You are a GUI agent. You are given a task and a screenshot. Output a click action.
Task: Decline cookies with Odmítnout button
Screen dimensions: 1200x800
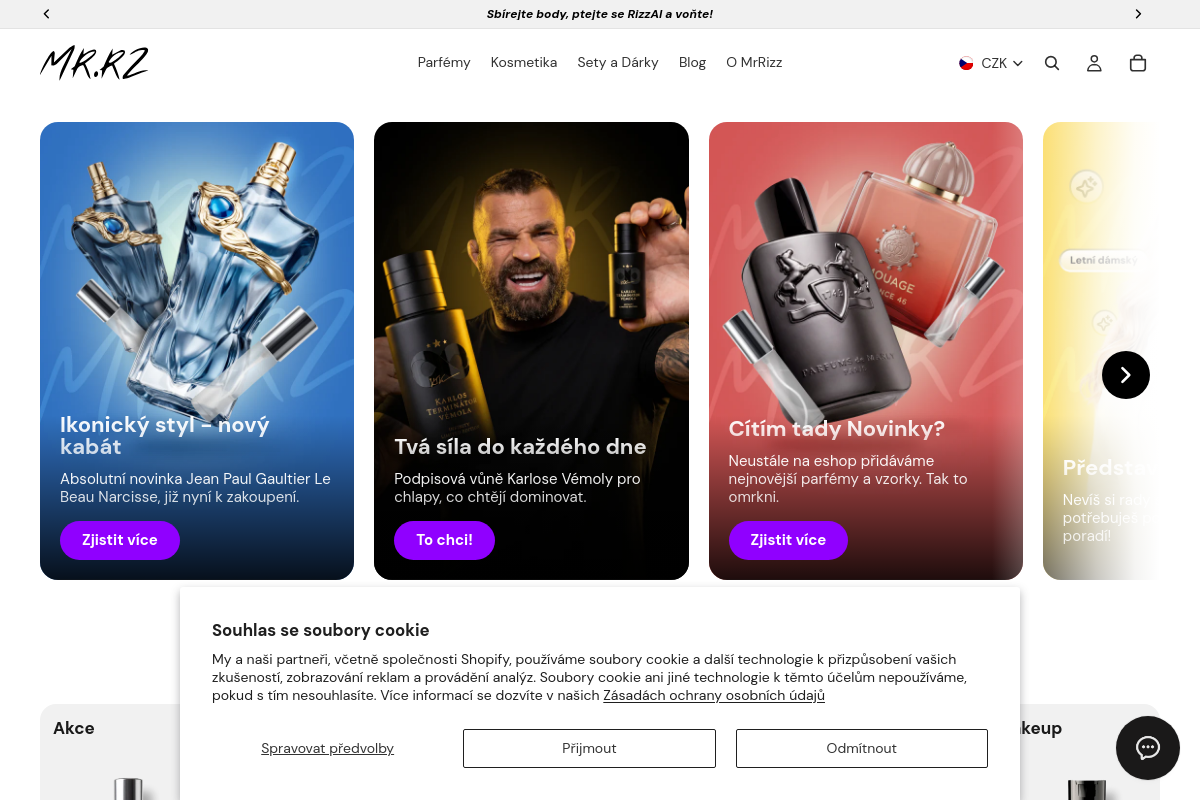tap(862, 748)
